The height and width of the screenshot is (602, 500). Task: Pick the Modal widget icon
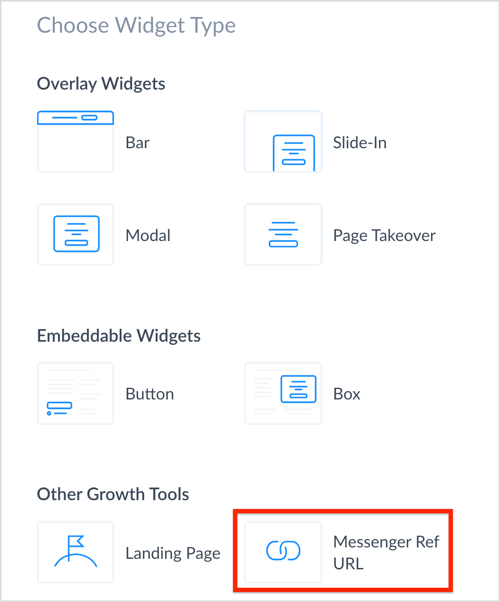coord(75,234)
